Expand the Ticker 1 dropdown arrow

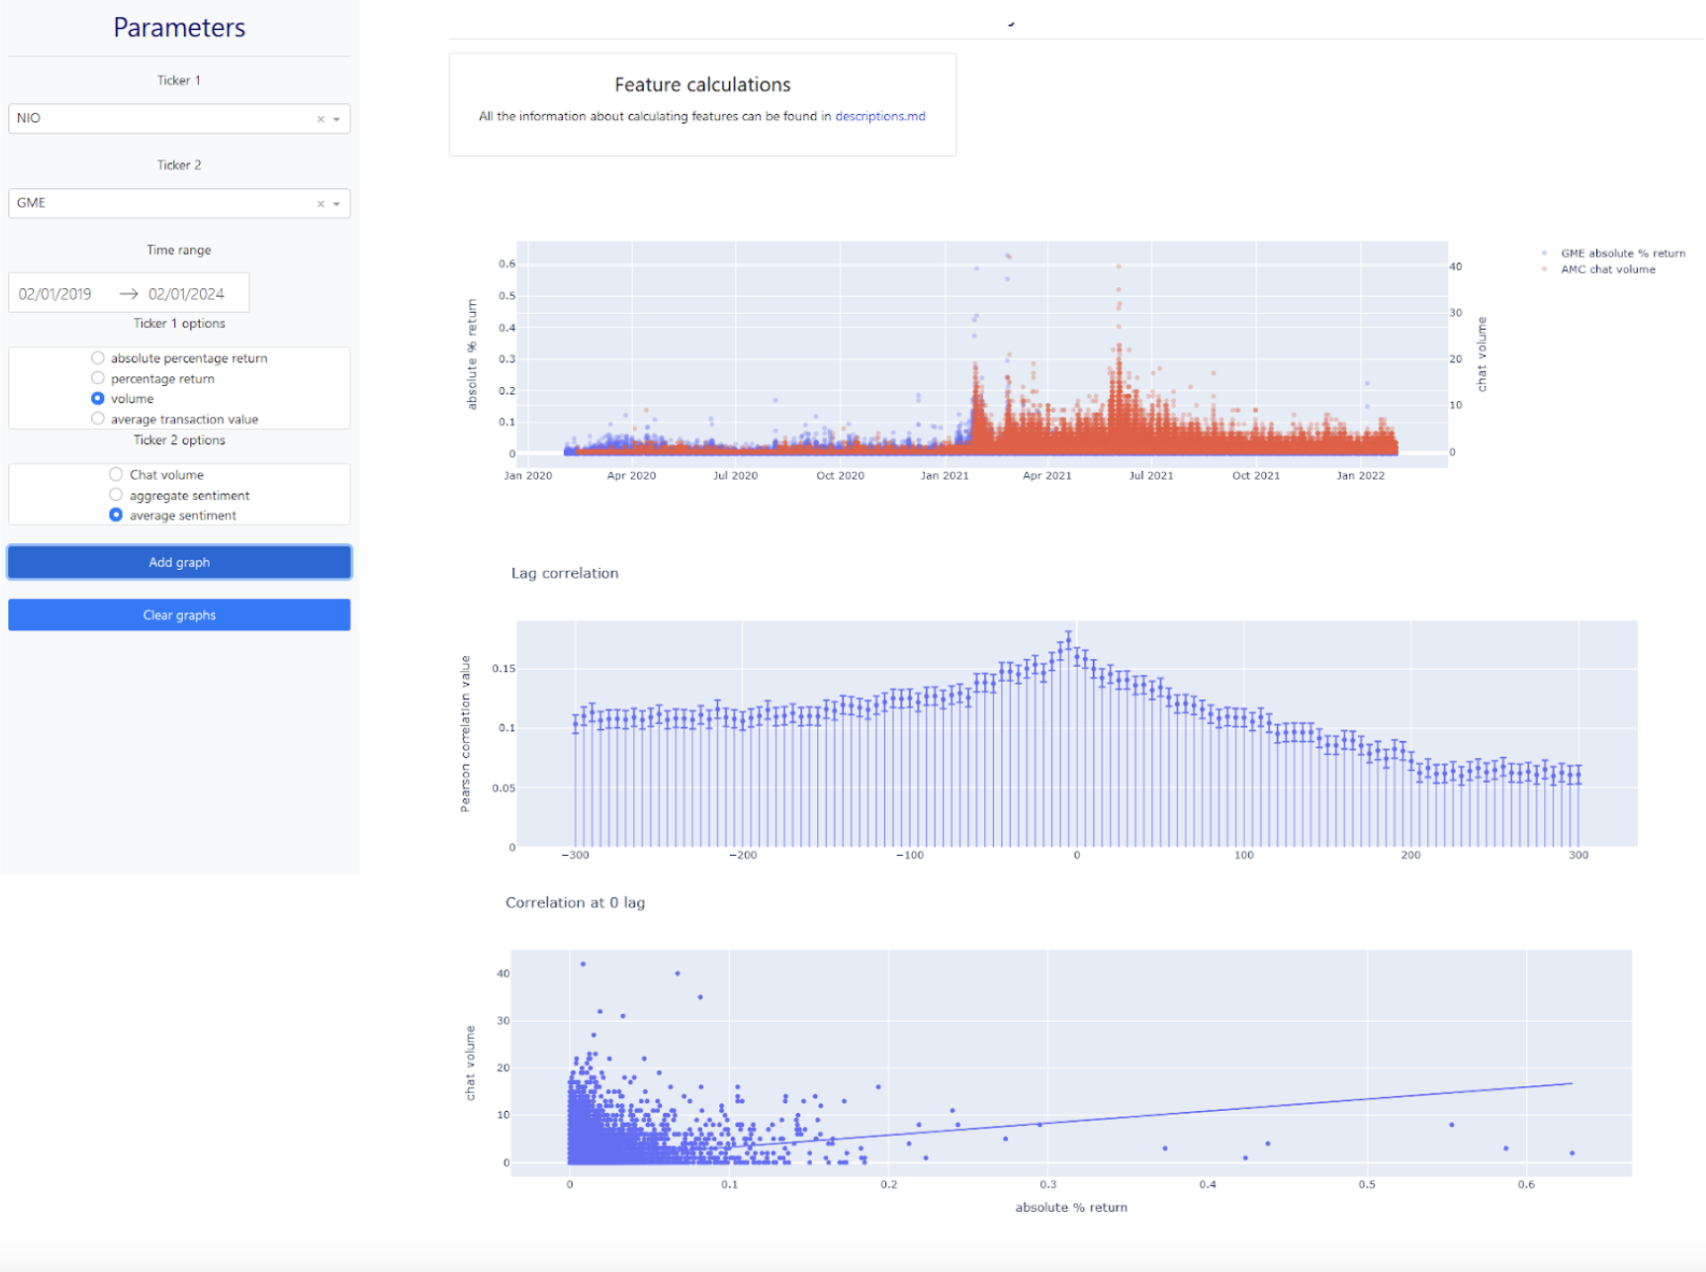pos(337,119)
